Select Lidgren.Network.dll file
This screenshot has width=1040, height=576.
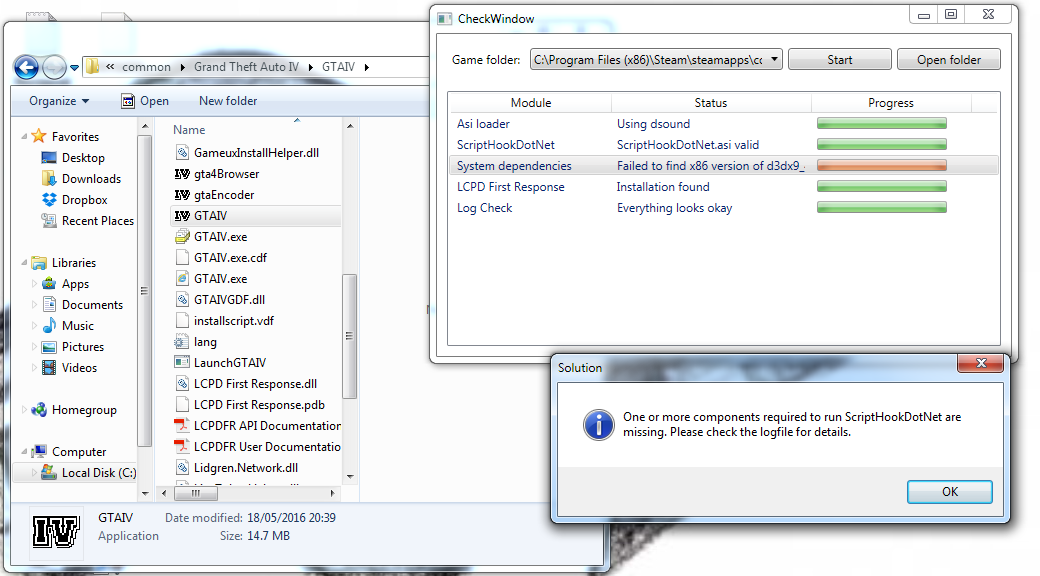[x=245, y=468]
